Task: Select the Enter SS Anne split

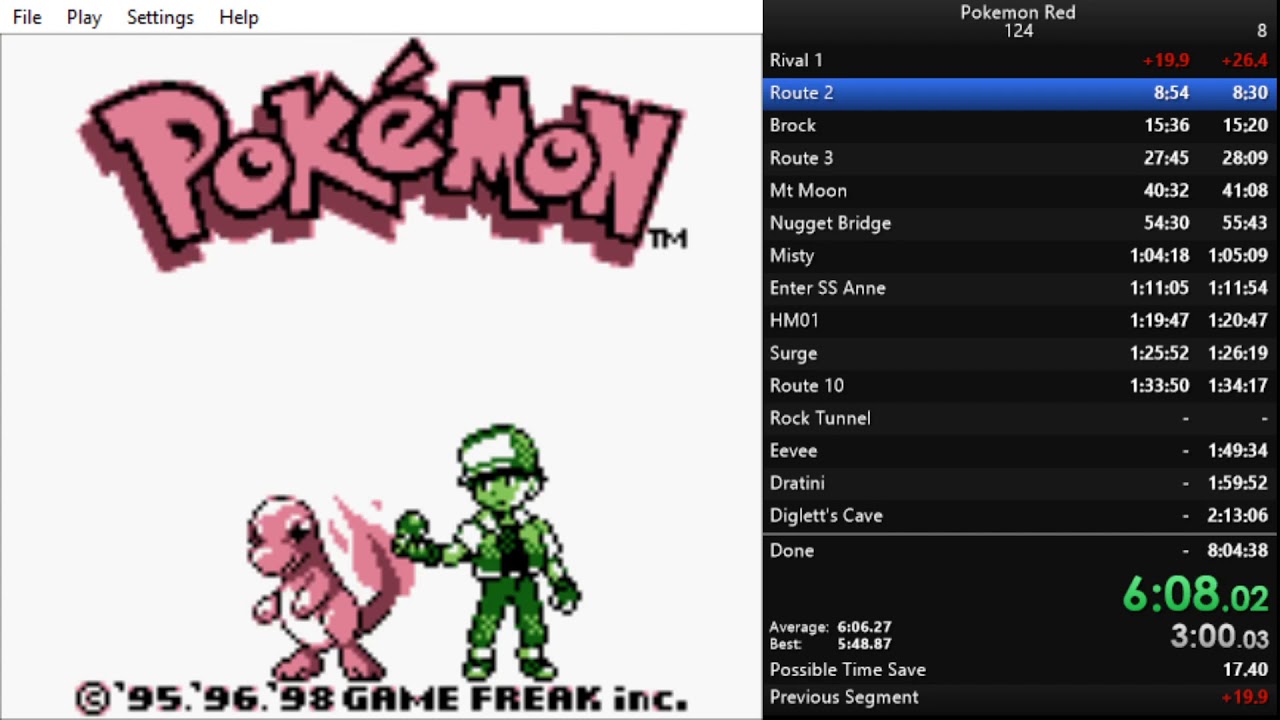Action: [1021, 288]
